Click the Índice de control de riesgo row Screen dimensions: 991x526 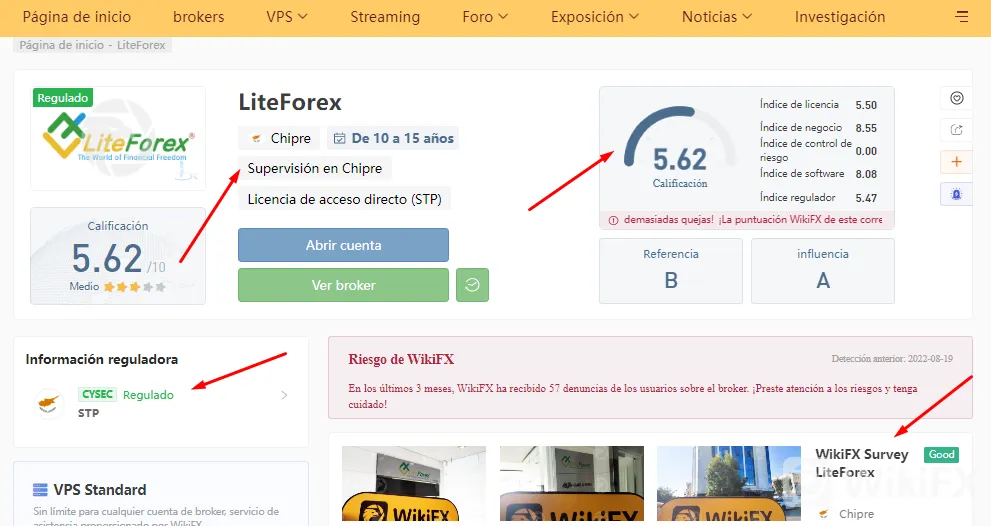tap(818, 150)
